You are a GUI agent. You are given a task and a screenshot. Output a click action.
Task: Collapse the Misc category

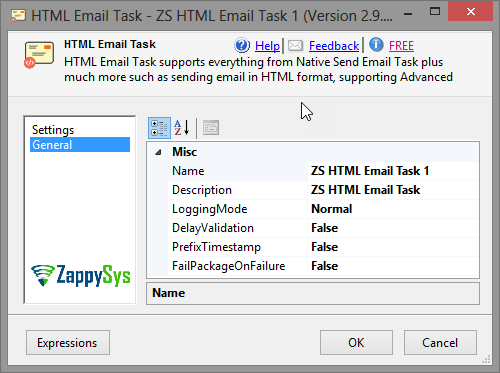[x=158, y=152]
